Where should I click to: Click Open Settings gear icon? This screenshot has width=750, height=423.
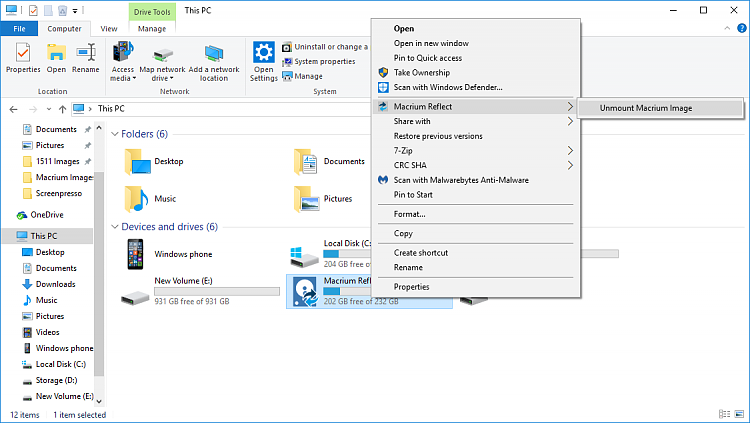264,52
